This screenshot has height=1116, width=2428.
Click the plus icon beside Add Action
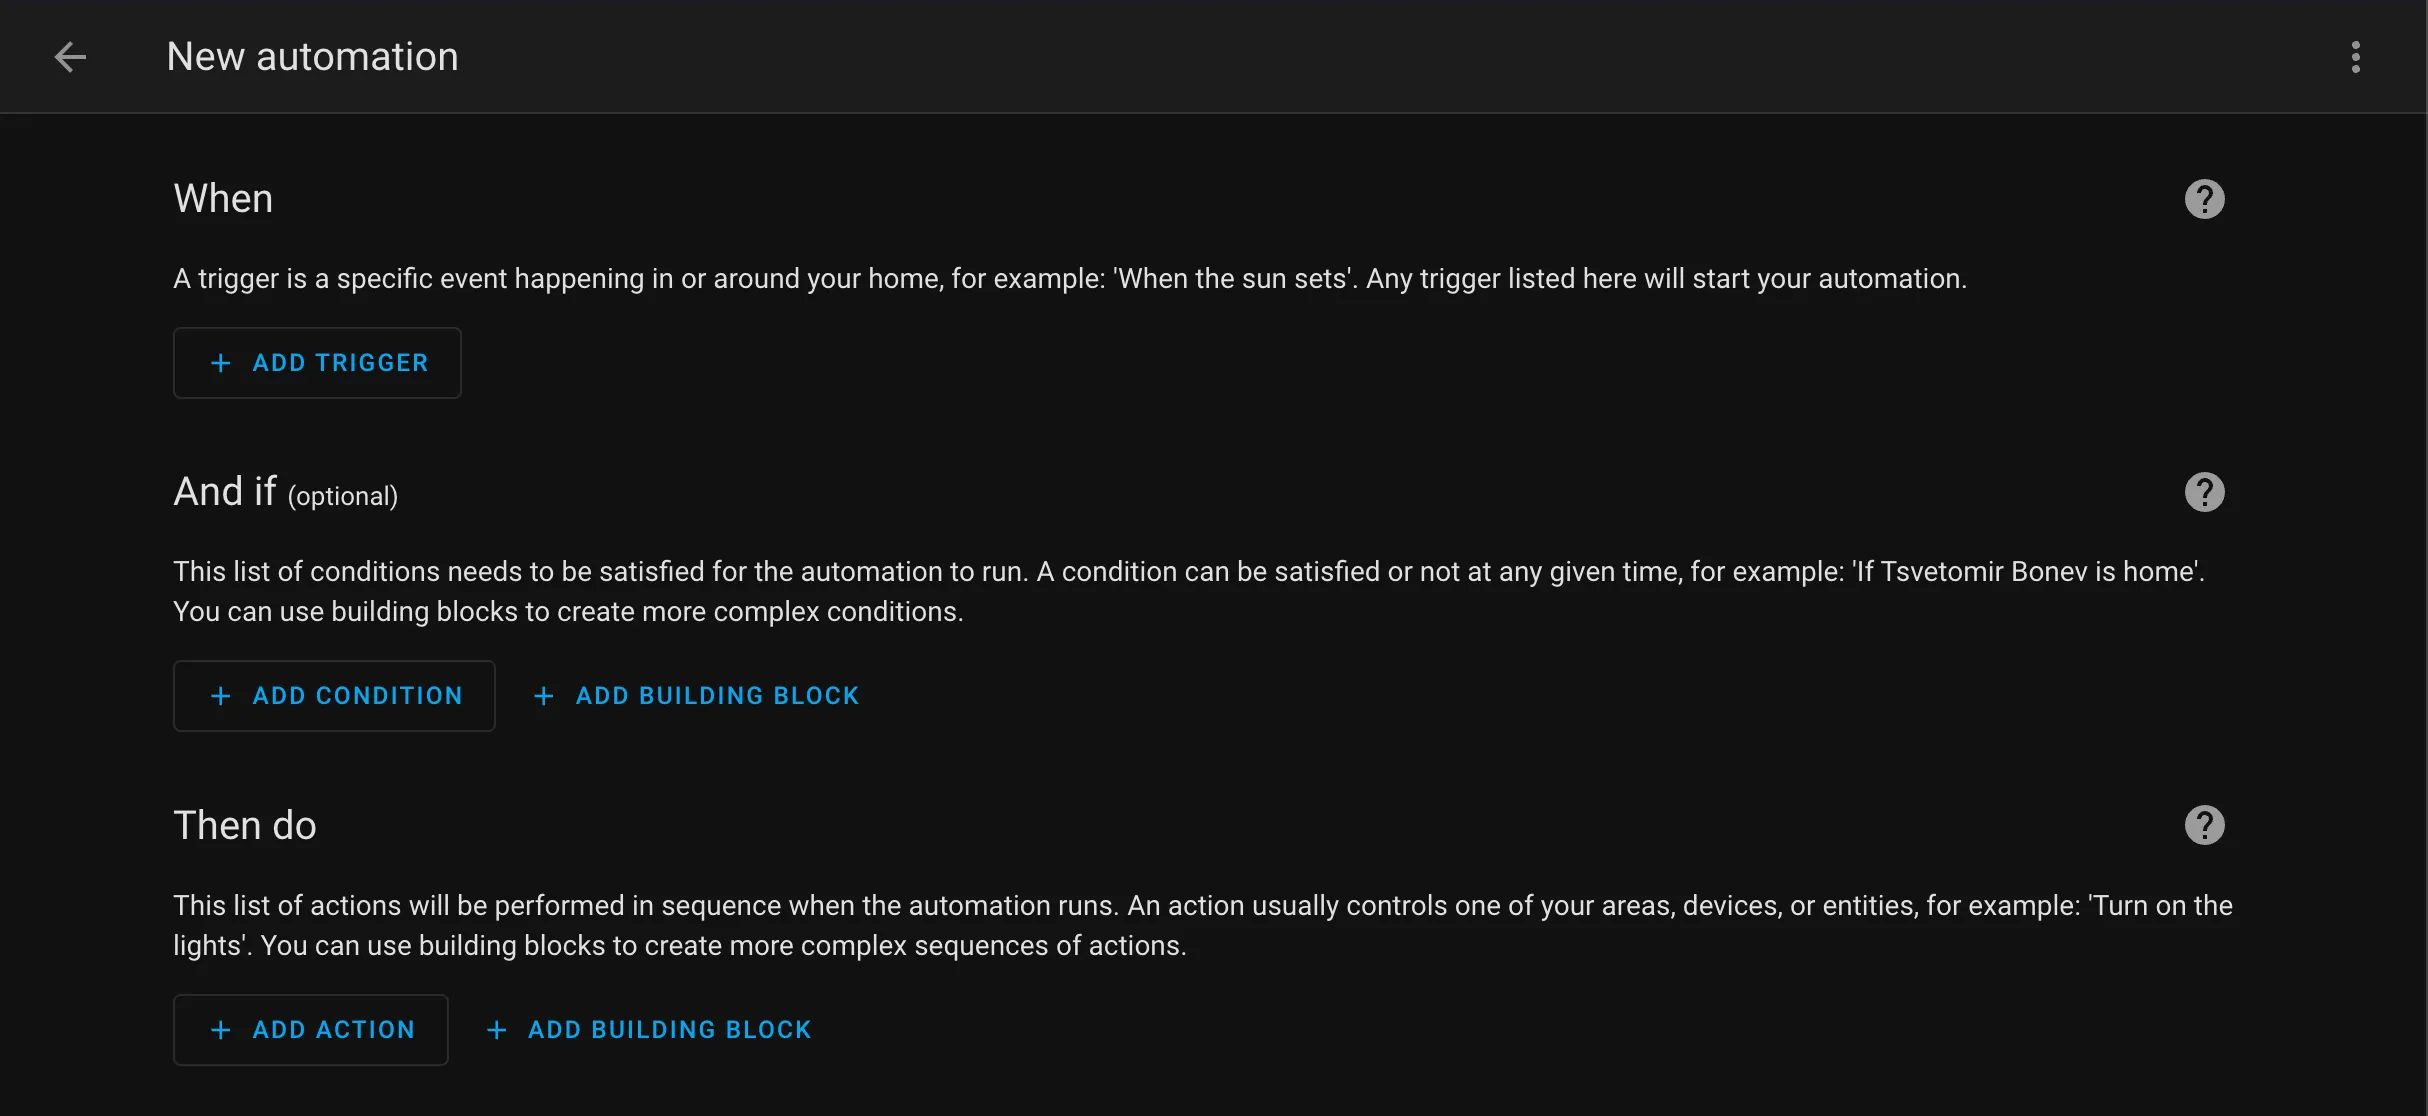(221, 1030)
